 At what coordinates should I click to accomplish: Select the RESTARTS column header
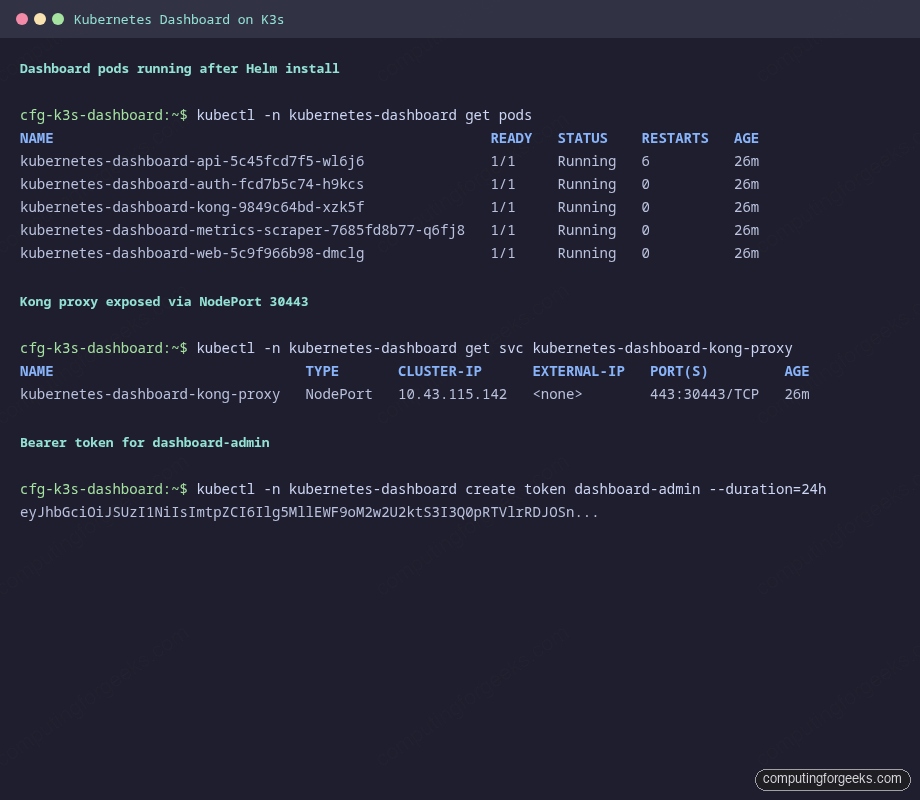pyautogui.click(x=674, y=138)
